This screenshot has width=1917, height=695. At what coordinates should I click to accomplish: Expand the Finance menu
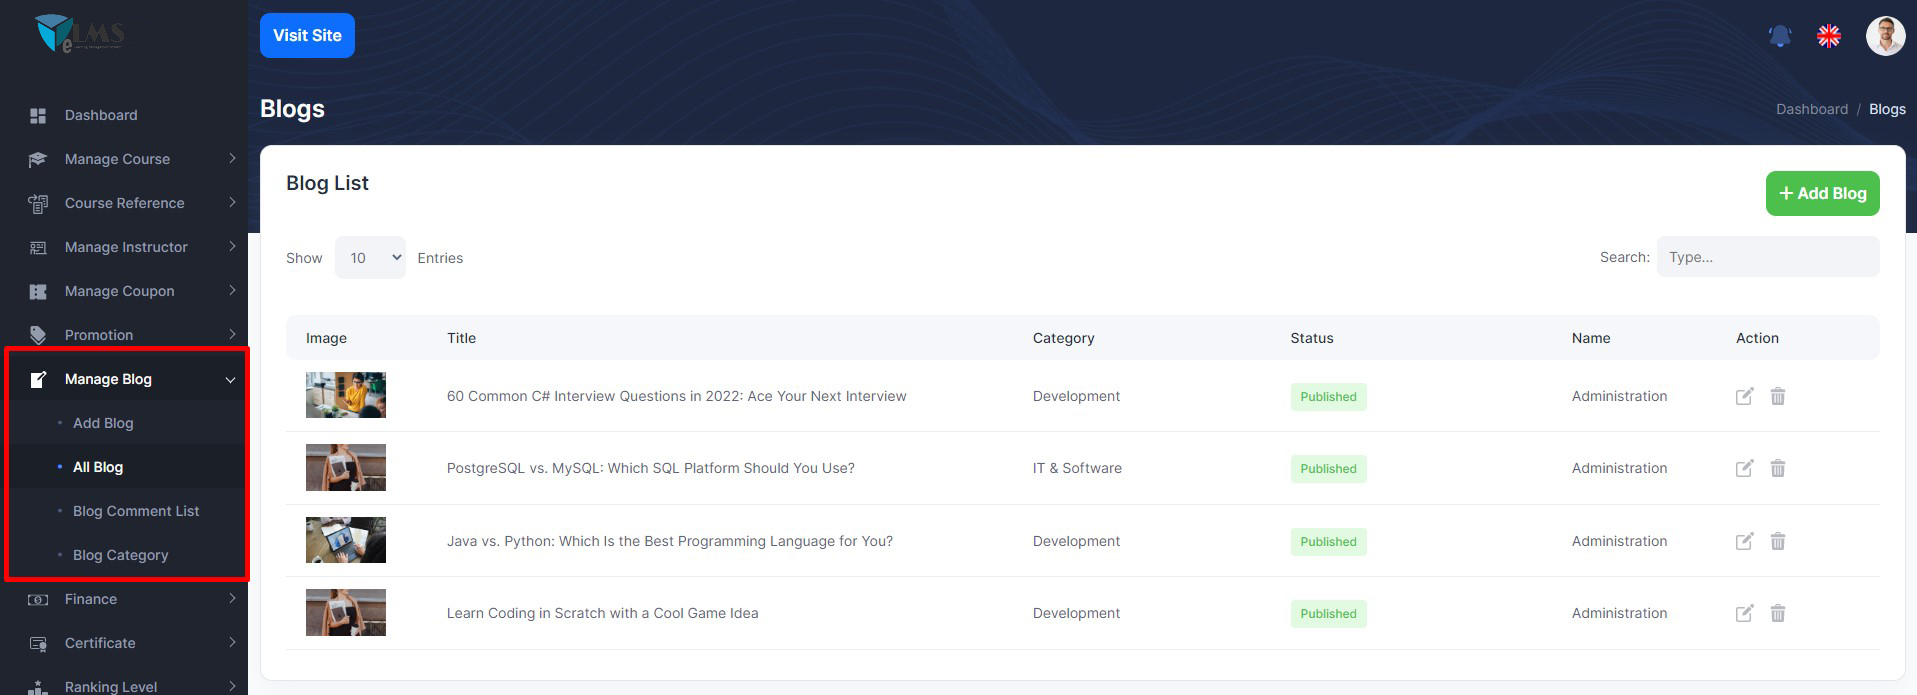[91, 599]
